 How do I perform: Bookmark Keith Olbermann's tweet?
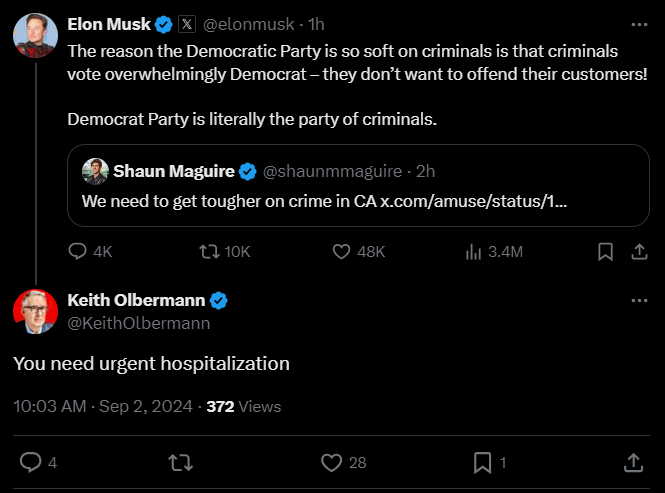(482, 462)
